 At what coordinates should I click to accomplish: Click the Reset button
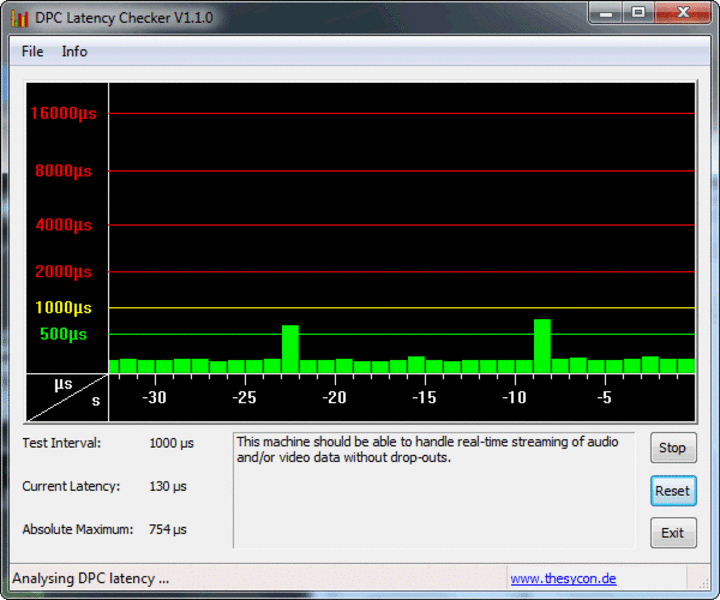point(673,491)
